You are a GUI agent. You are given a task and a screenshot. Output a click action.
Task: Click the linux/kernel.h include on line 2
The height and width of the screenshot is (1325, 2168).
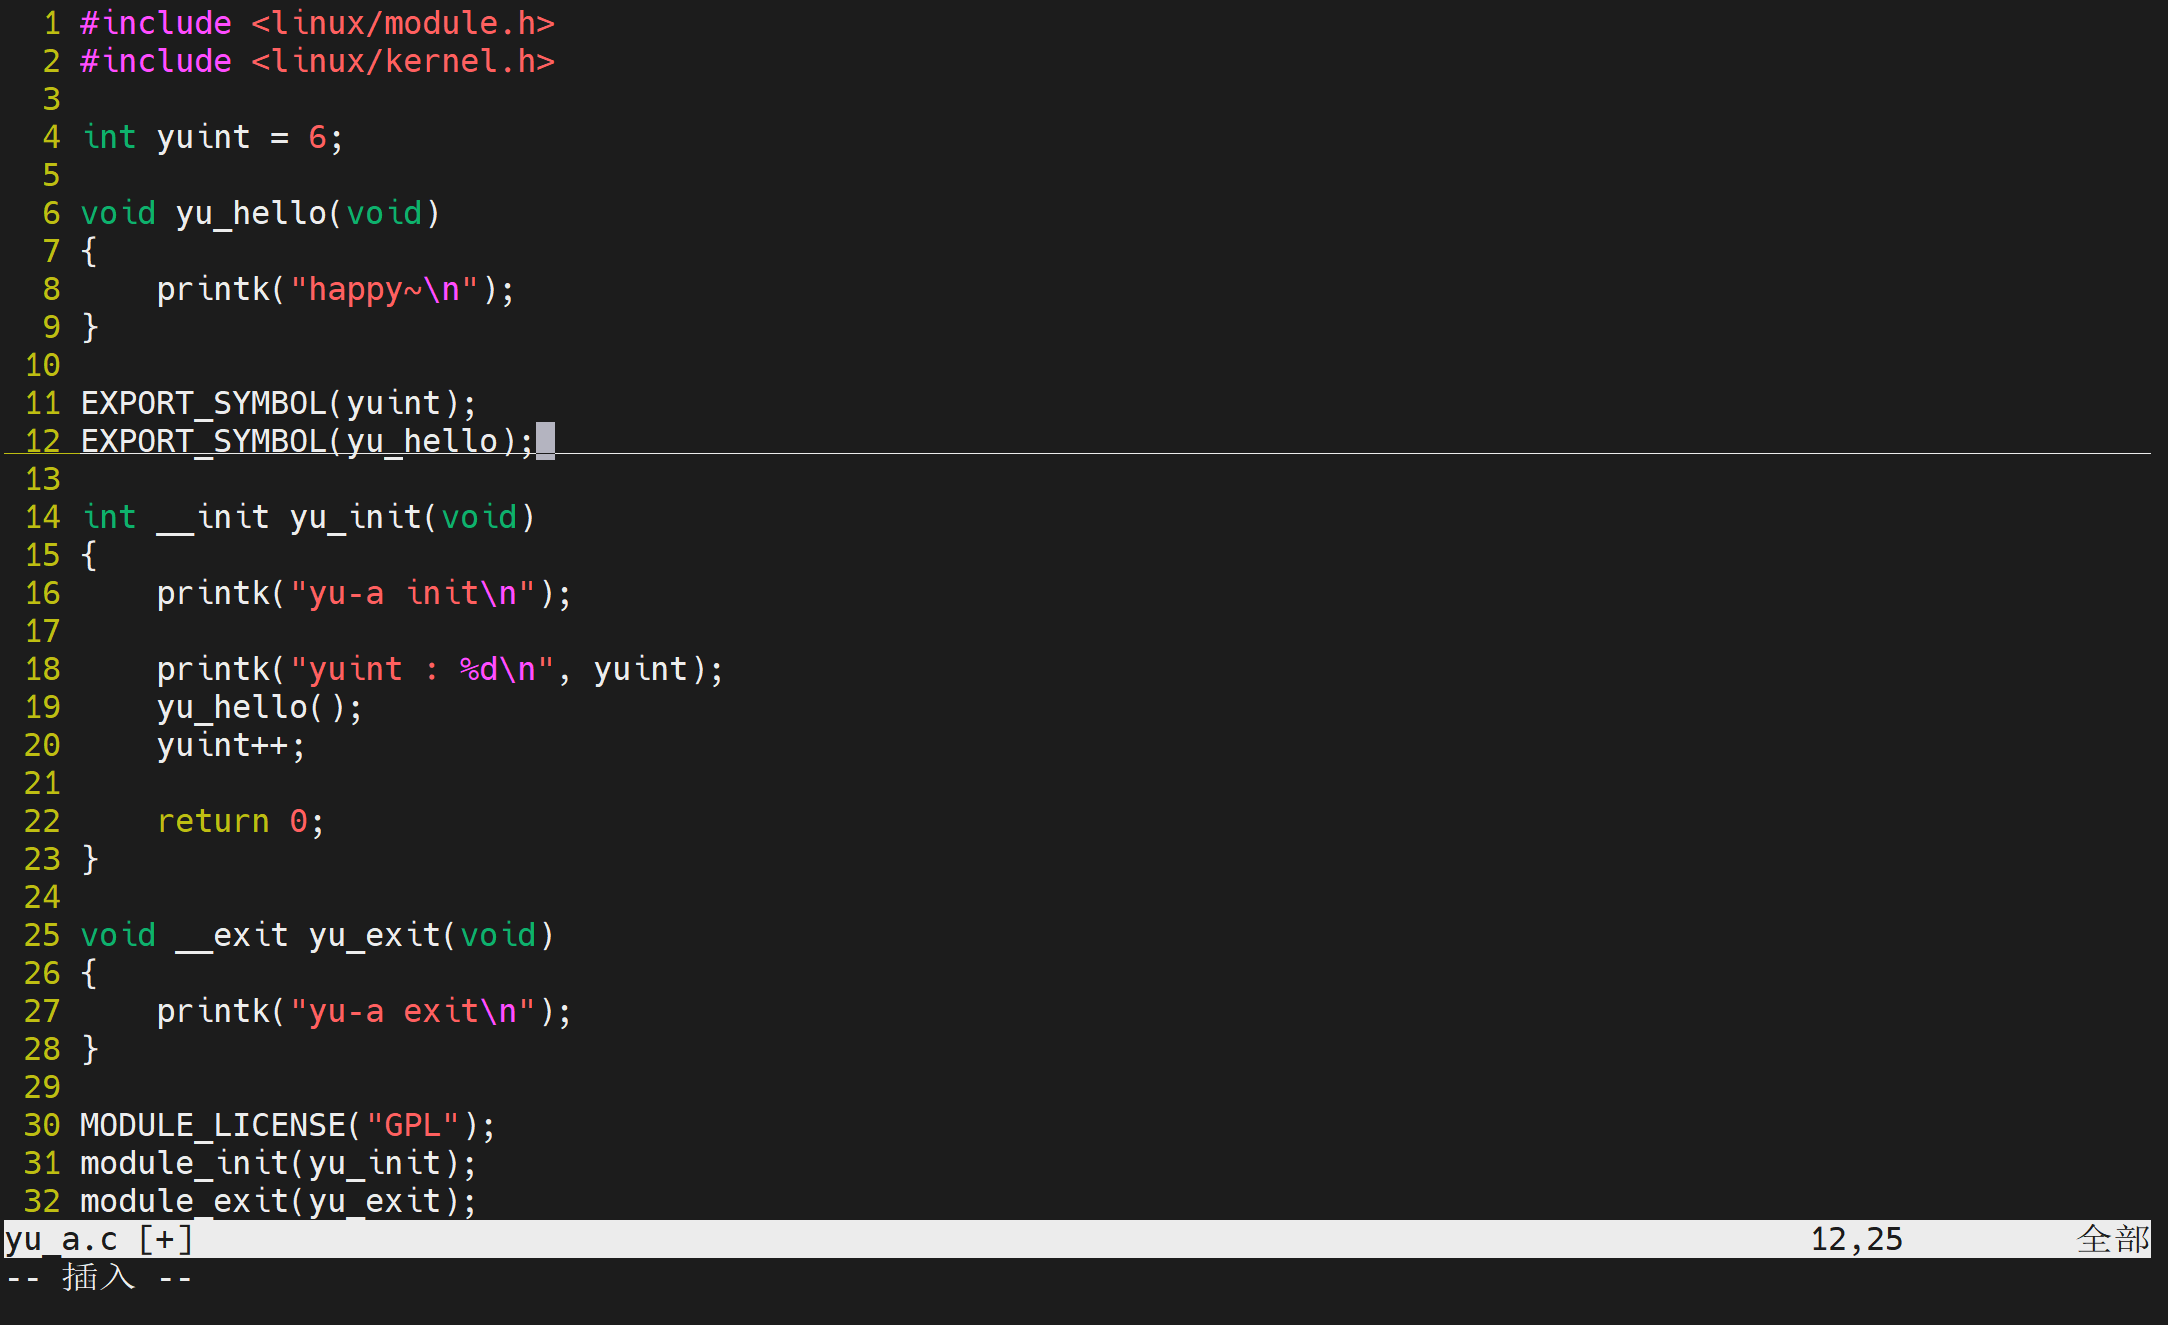point(402,61)
